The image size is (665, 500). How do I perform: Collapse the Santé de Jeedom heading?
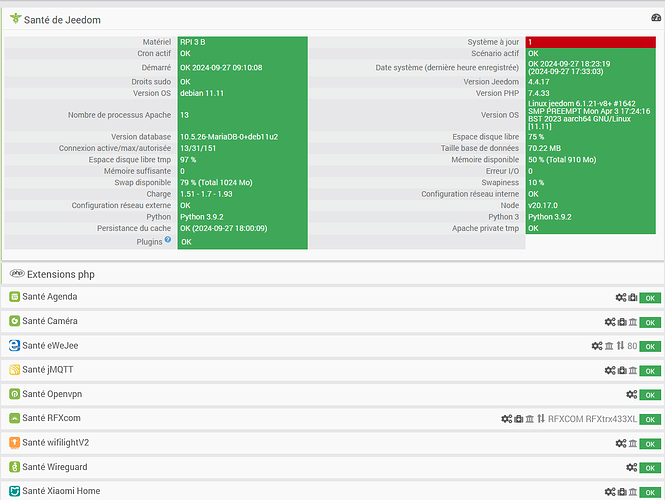point(62,20)
